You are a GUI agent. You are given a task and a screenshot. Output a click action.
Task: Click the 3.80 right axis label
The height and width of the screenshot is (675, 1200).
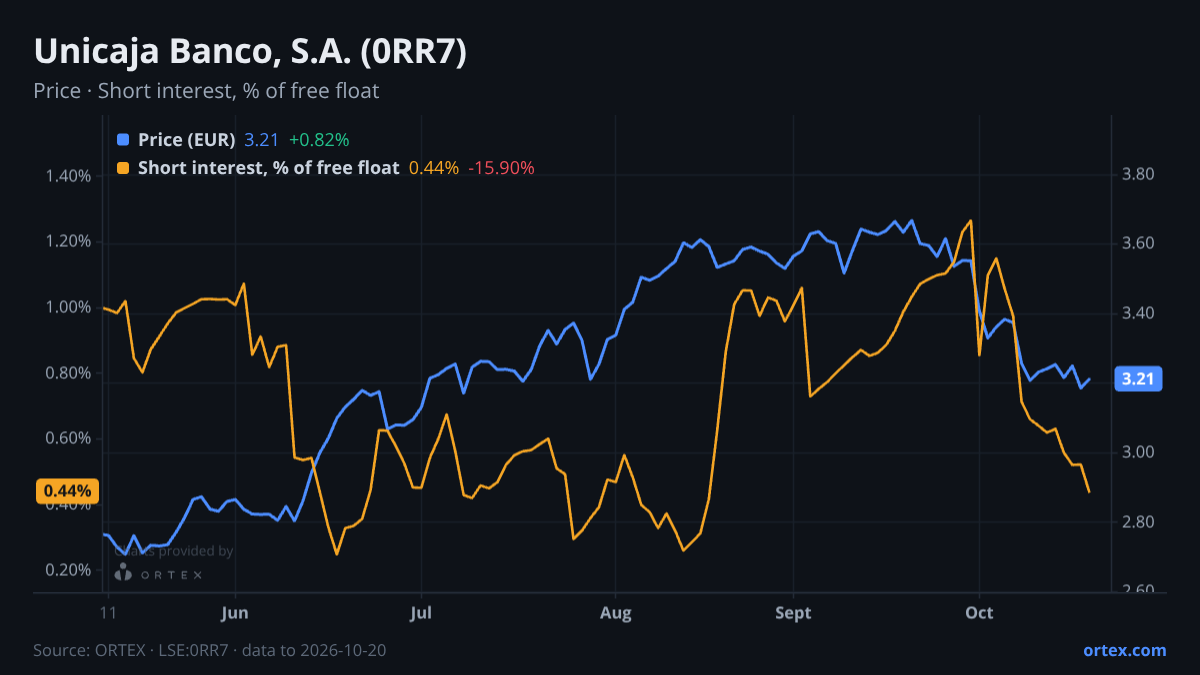pos(1139,175)
